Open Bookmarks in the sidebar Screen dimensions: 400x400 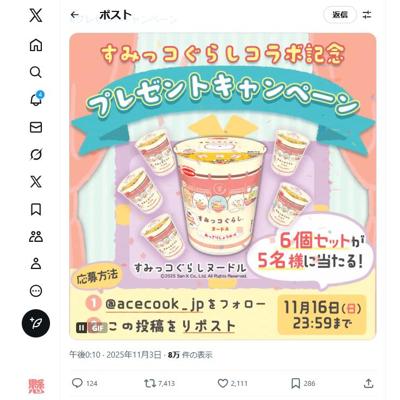[36, 209]
